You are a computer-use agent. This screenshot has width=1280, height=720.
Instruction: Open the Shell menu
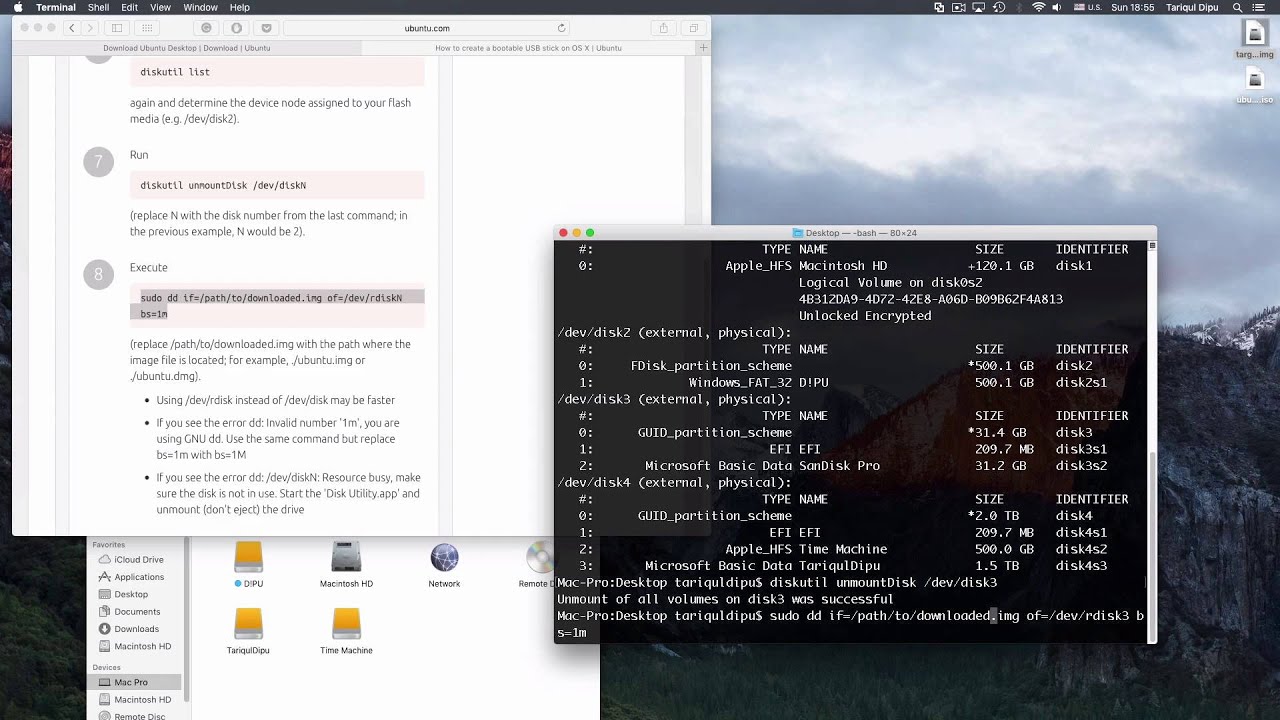(x=98, y=7)
